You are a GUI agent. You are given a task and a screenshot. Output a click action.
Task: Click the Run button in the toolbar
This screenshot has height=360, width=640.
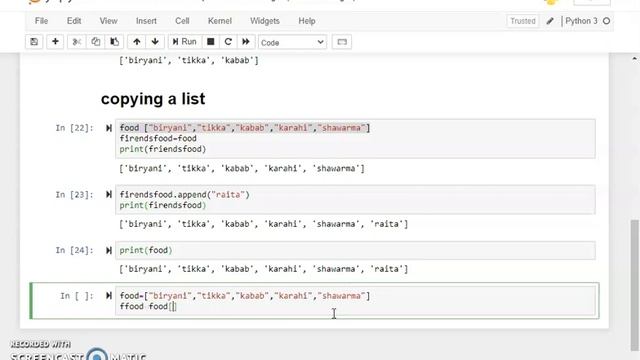pos(184,42)
